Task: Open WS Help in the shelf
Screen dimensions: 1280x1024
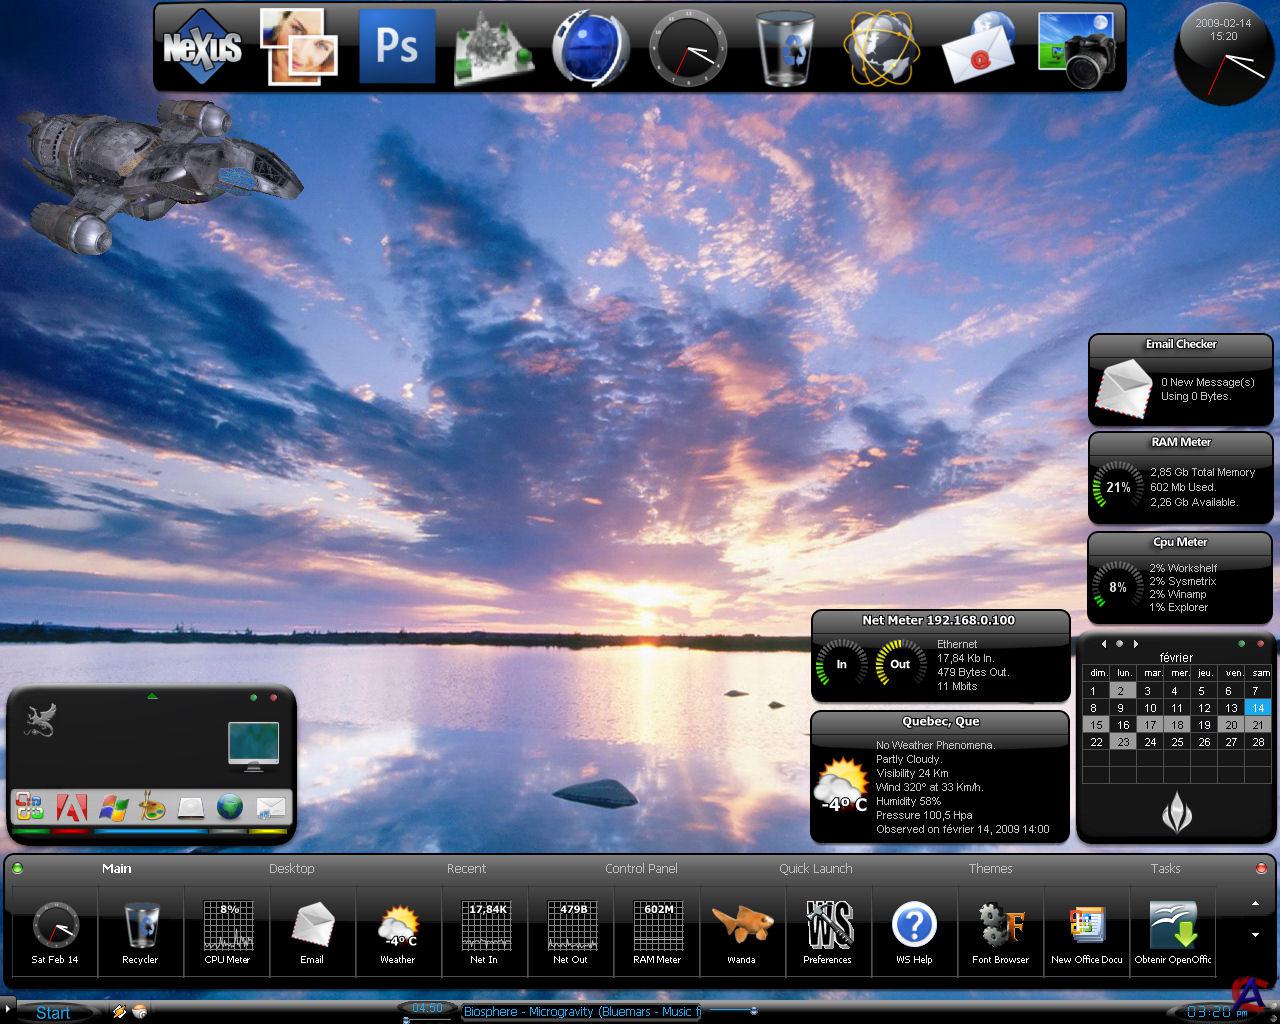Action: (914, 925)
